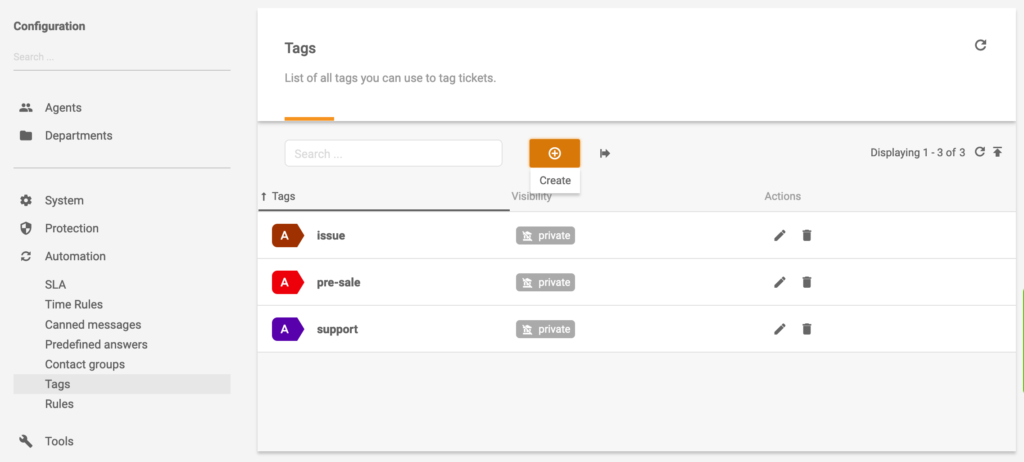Go to the Agents page
Screen dimensions: 1024x462
click(x=63, y=108)
